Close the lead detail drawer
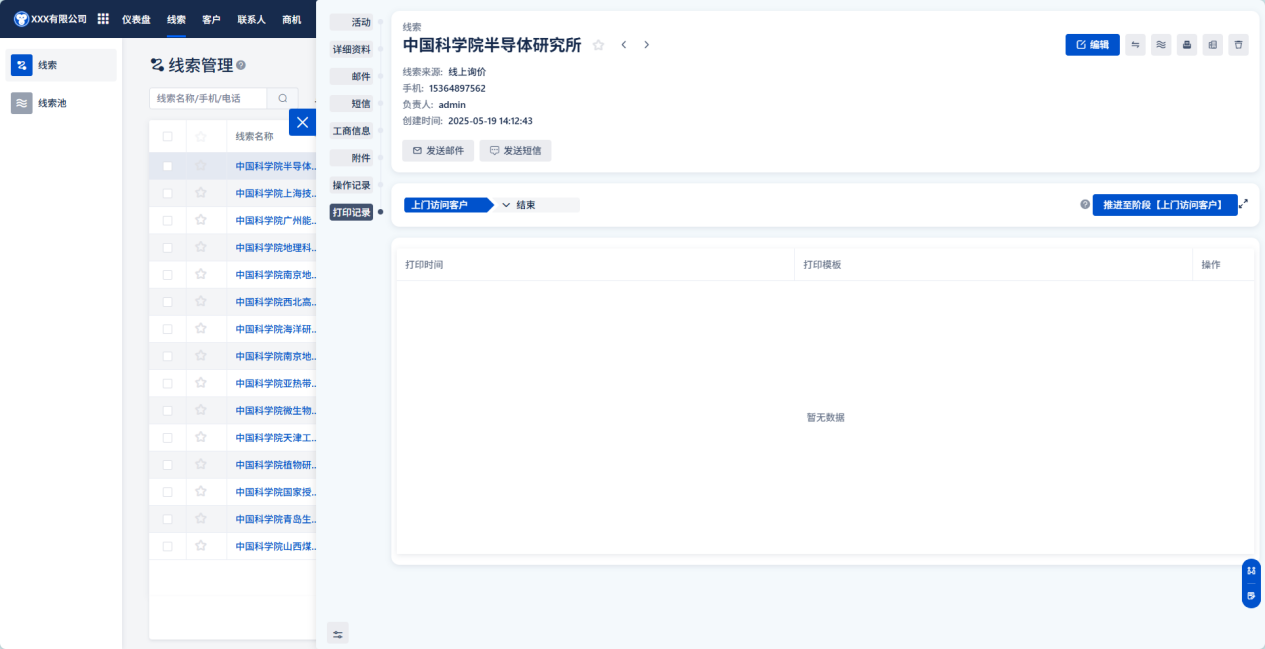The height and width of the screenshot is (649, 1265). click(302, 122)
